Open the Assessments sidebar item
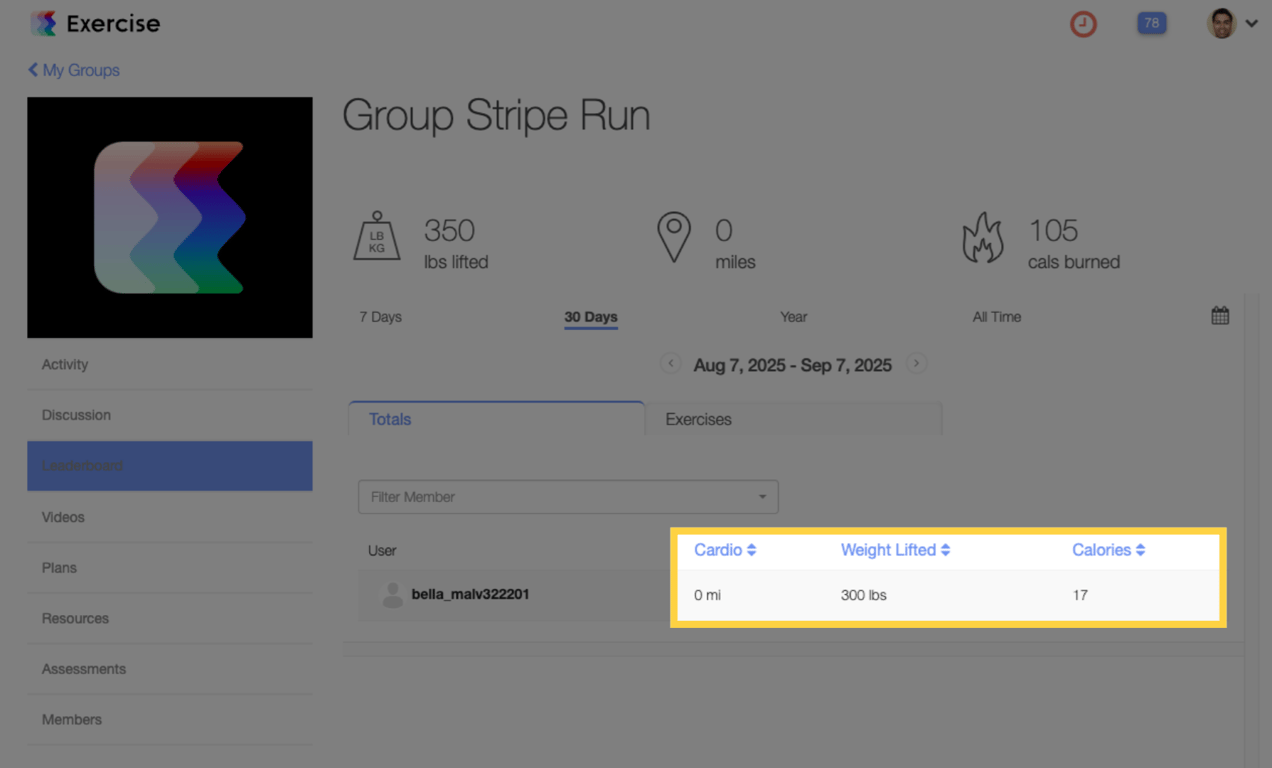This screenshot has width=1272, height=768. point(170,669)
